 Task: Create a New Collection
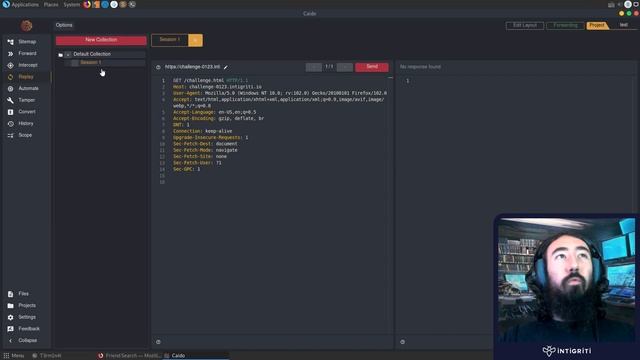tap(101, 40)
